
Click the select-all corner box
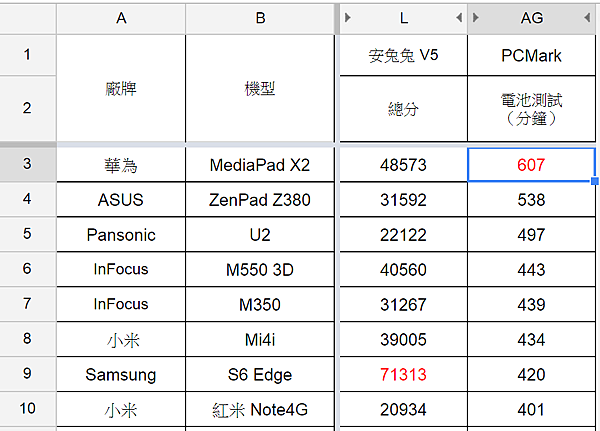point(28,18)
